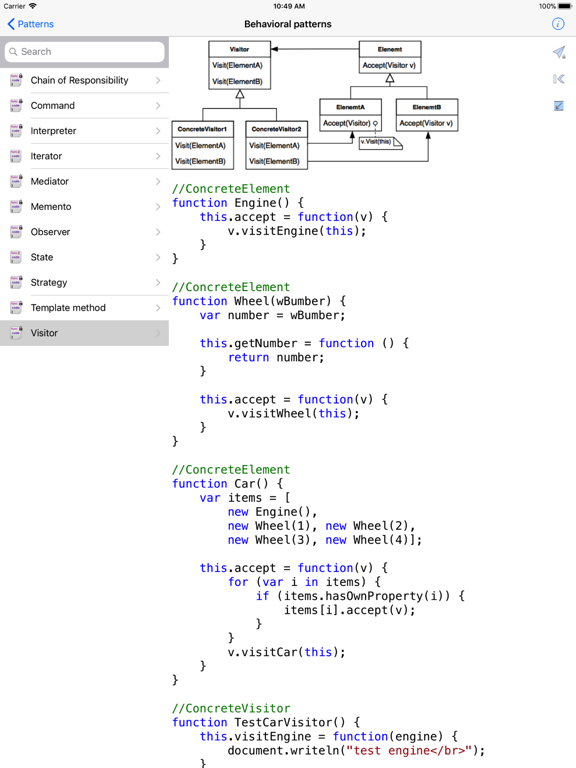
Task: Click the Behavioral patterns title
Action: tap(288, 24)
